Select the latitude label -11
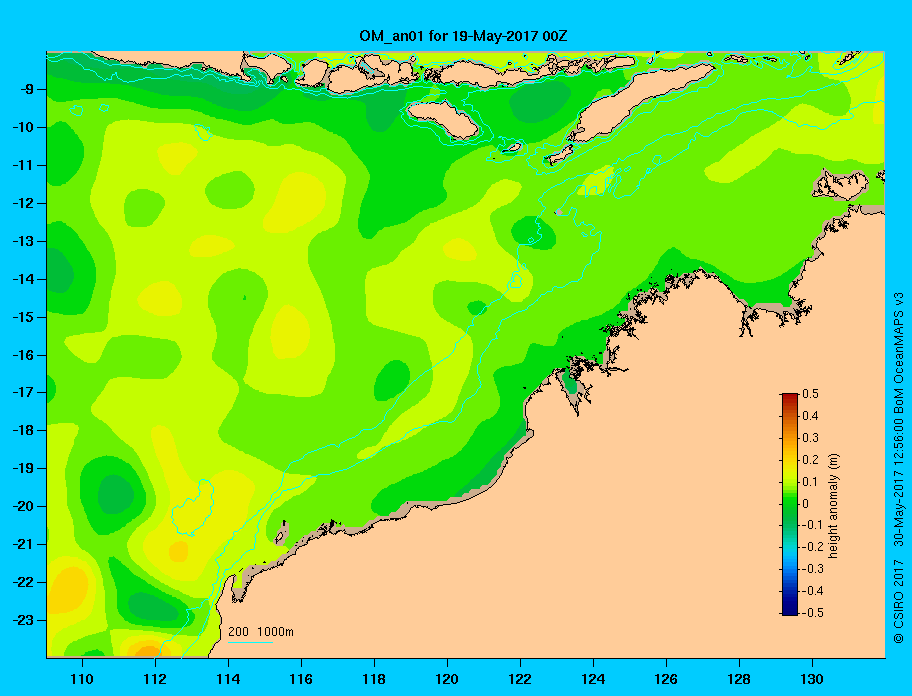This screenshot has height=696, width=912. 22,165
